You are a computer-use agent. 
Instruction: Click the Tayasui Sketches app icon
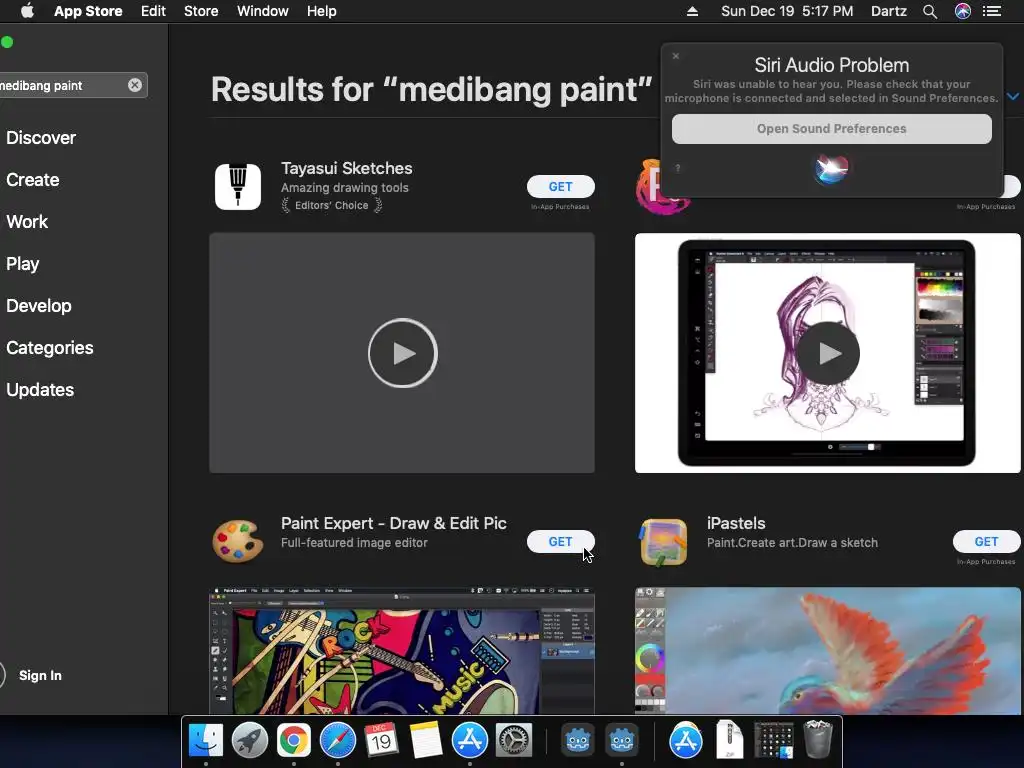238,186
